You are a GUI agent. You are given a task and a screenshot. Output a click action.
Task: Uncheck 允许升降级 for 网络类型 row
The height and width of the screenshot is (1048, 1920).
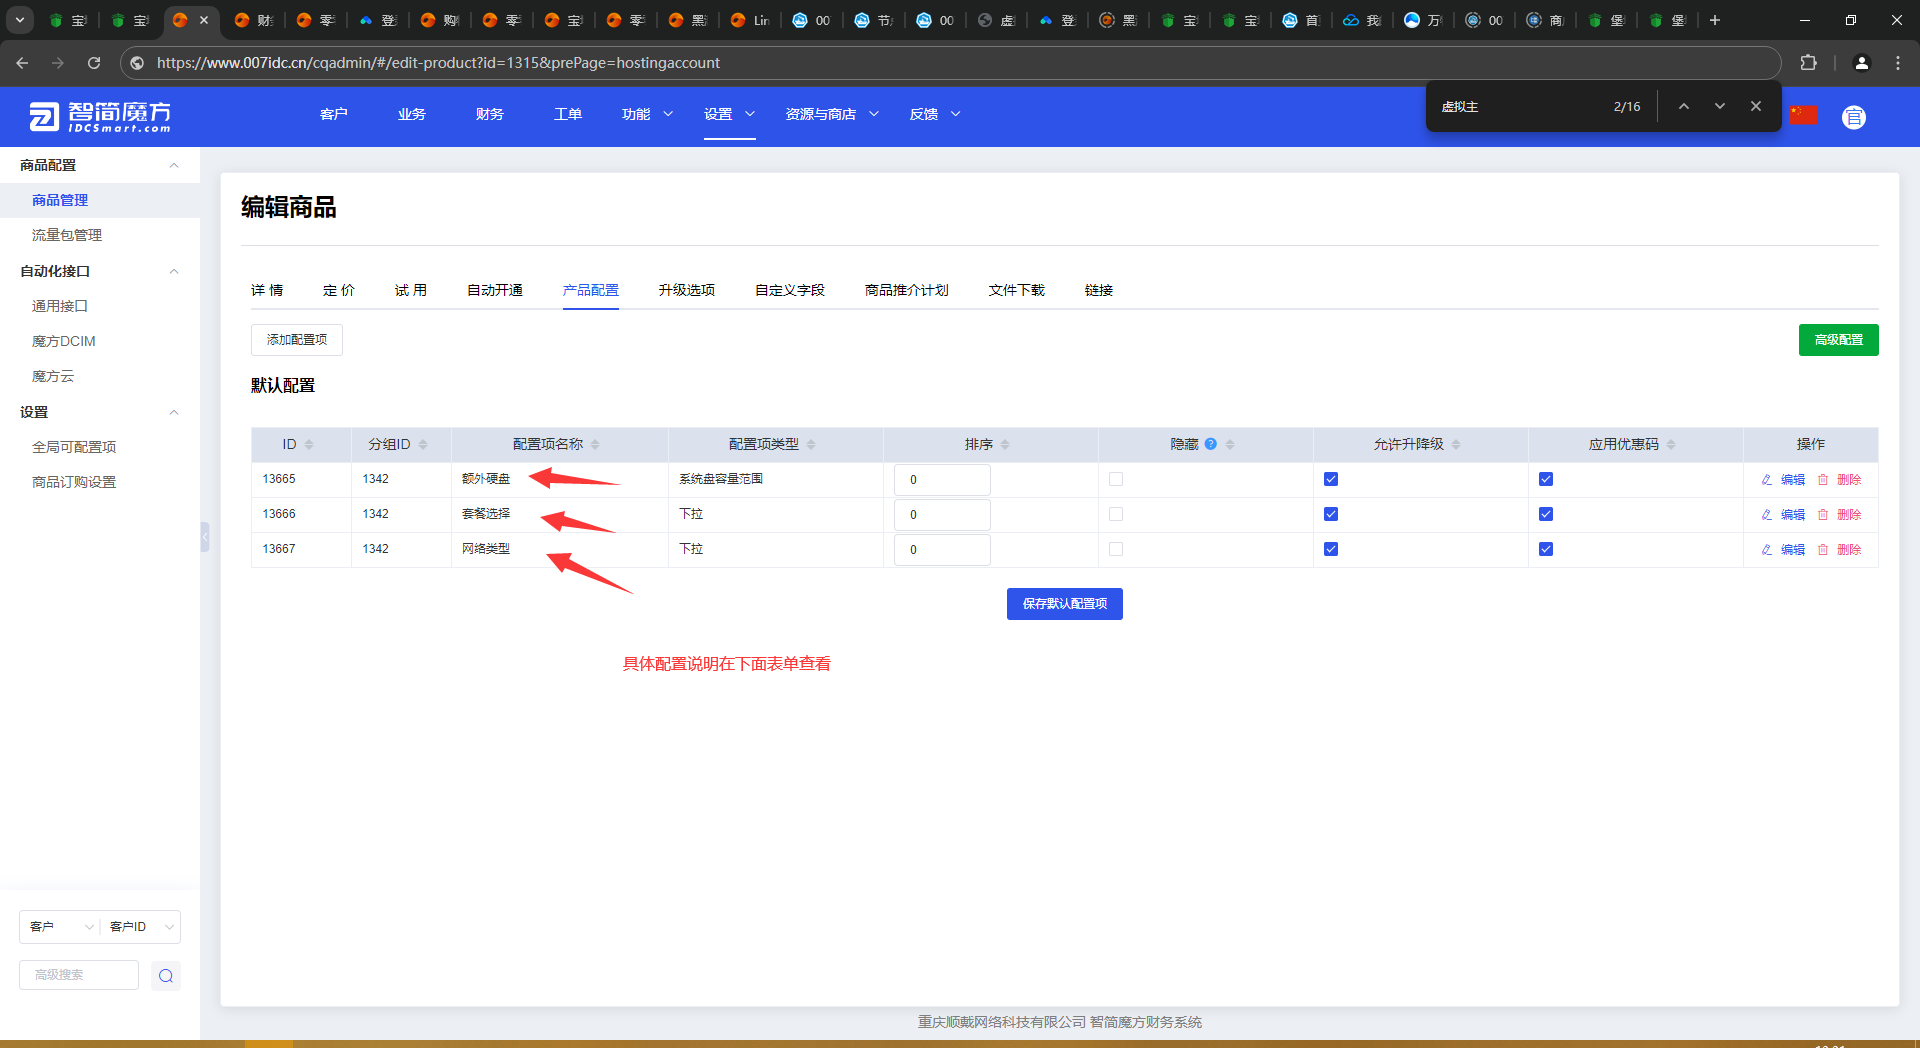click(x=1331, y=550)
